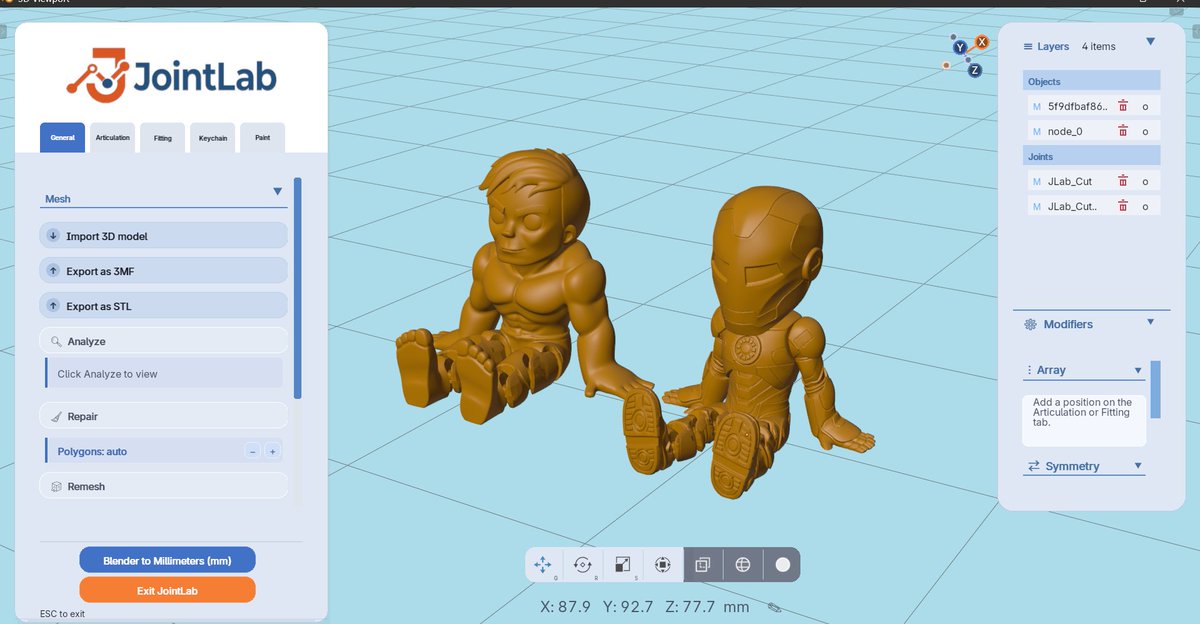This screenshot has height=624, width=1200.
Task: Click the Remesh button
Action: point(164,486)
